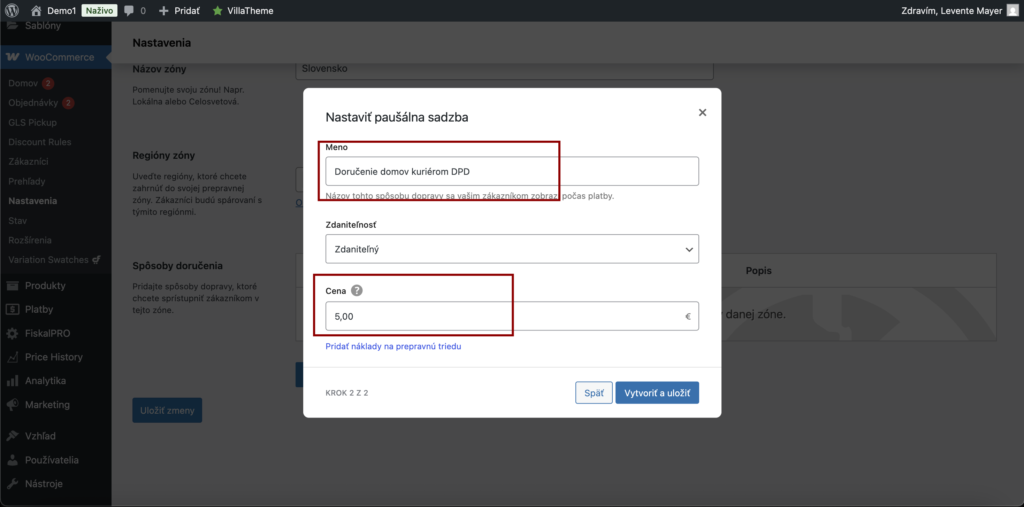
Task: Click the user avatar in admin bar
Action: pyautogui.click(x=1011, y=10)
